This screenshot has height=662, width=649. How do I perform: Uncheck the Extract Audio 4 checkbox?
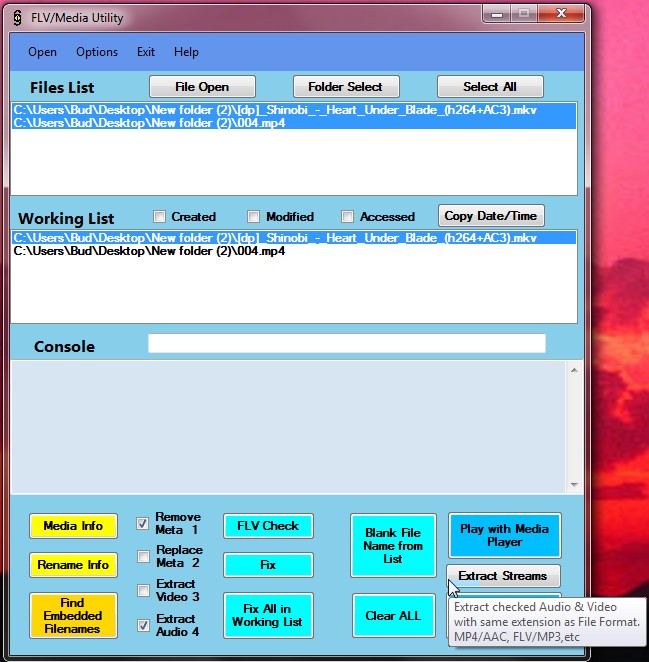point(143,625)
